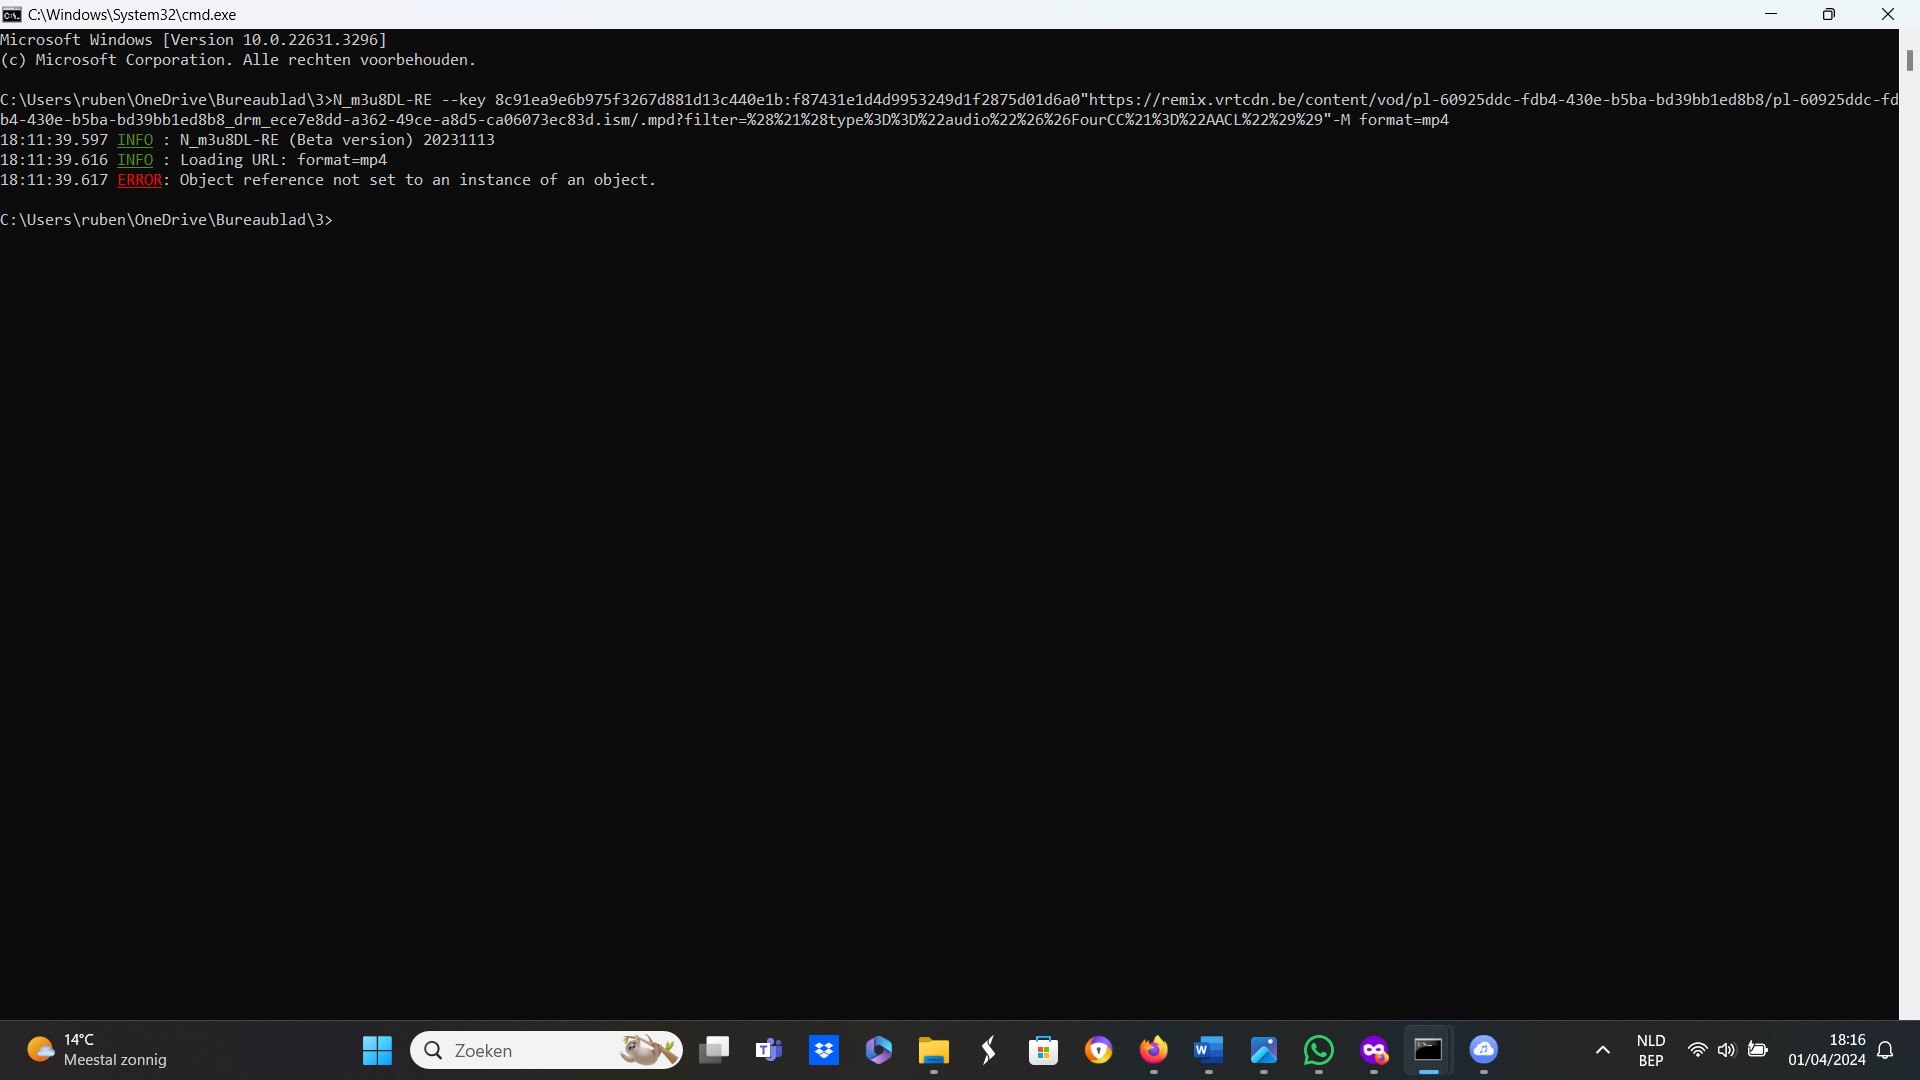This screenshot has height=1080, width=1920.
Task: Click the console vertical scrollbar thumb
Action: tap(1909, 60)
